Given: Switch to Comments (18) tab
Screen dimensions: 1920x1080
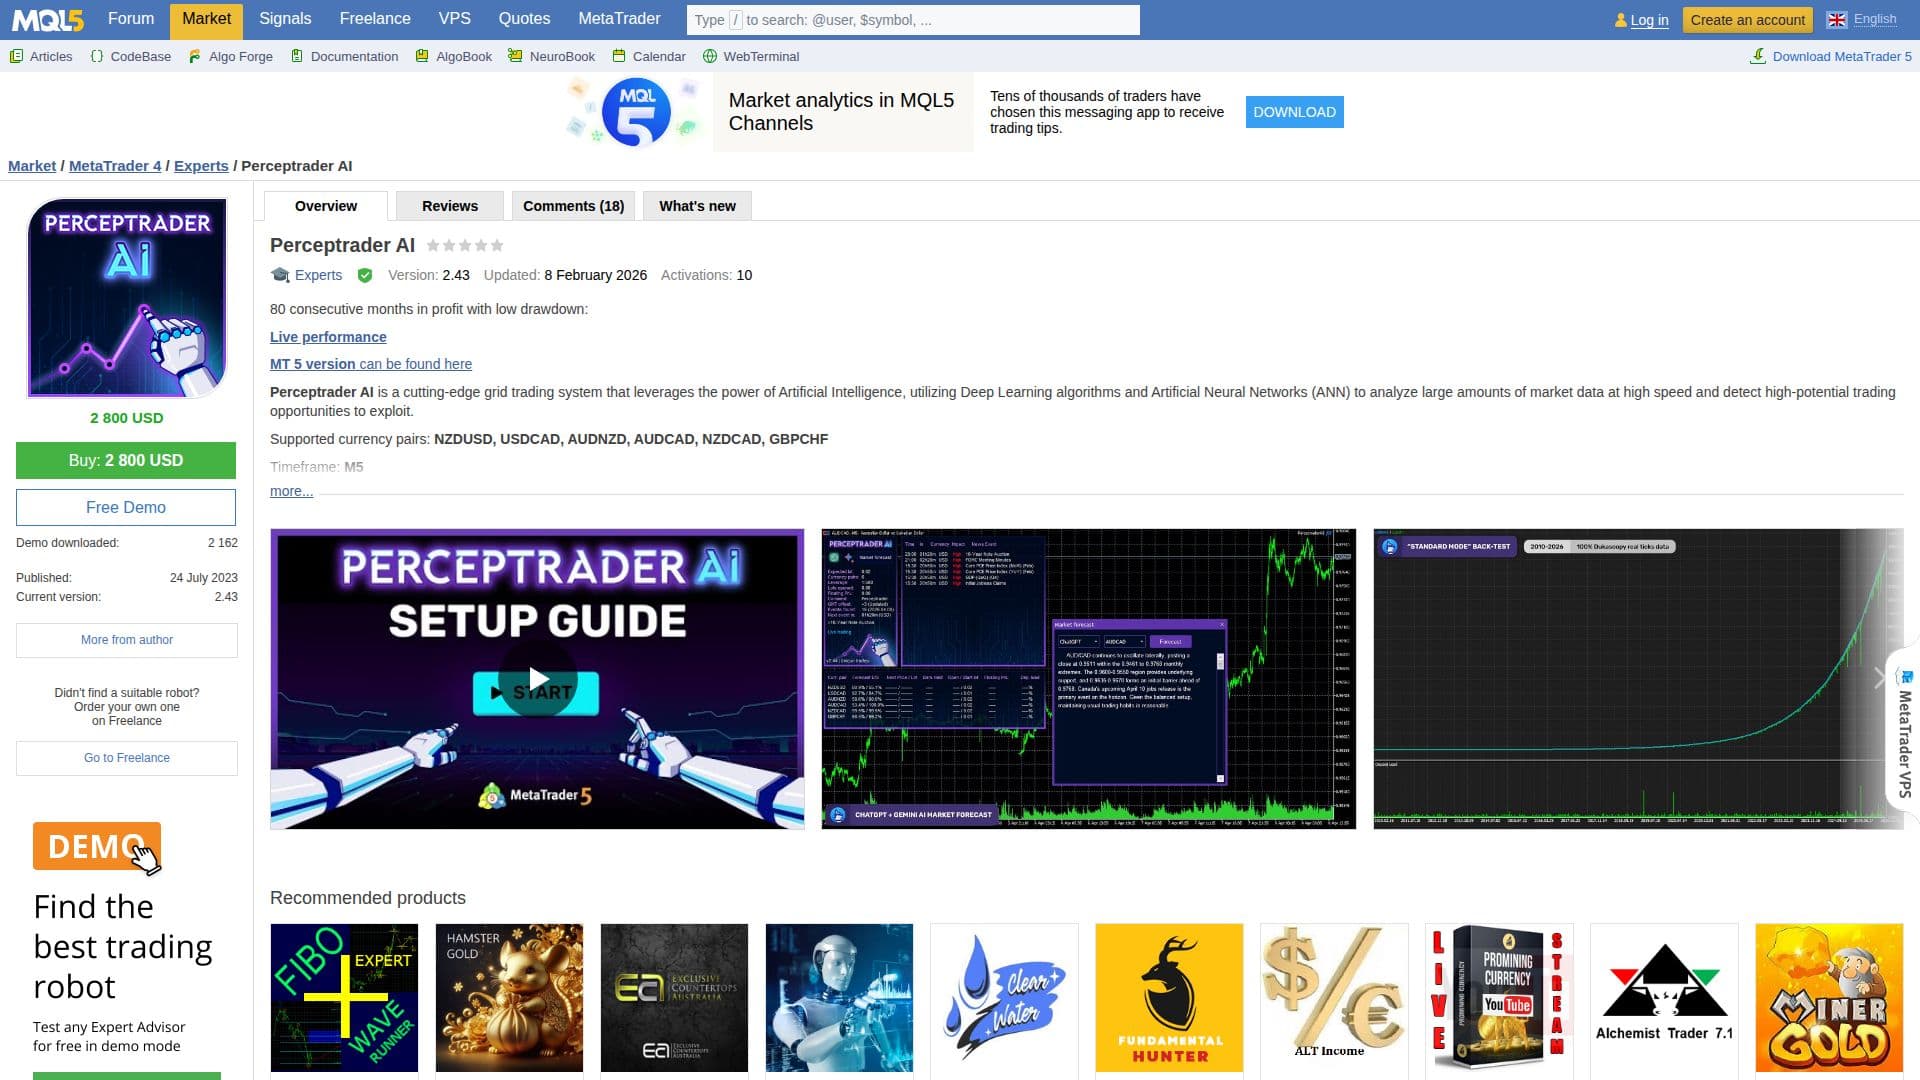Looking at the screenshot, I should pyautogui.click(x=573, y=206).
